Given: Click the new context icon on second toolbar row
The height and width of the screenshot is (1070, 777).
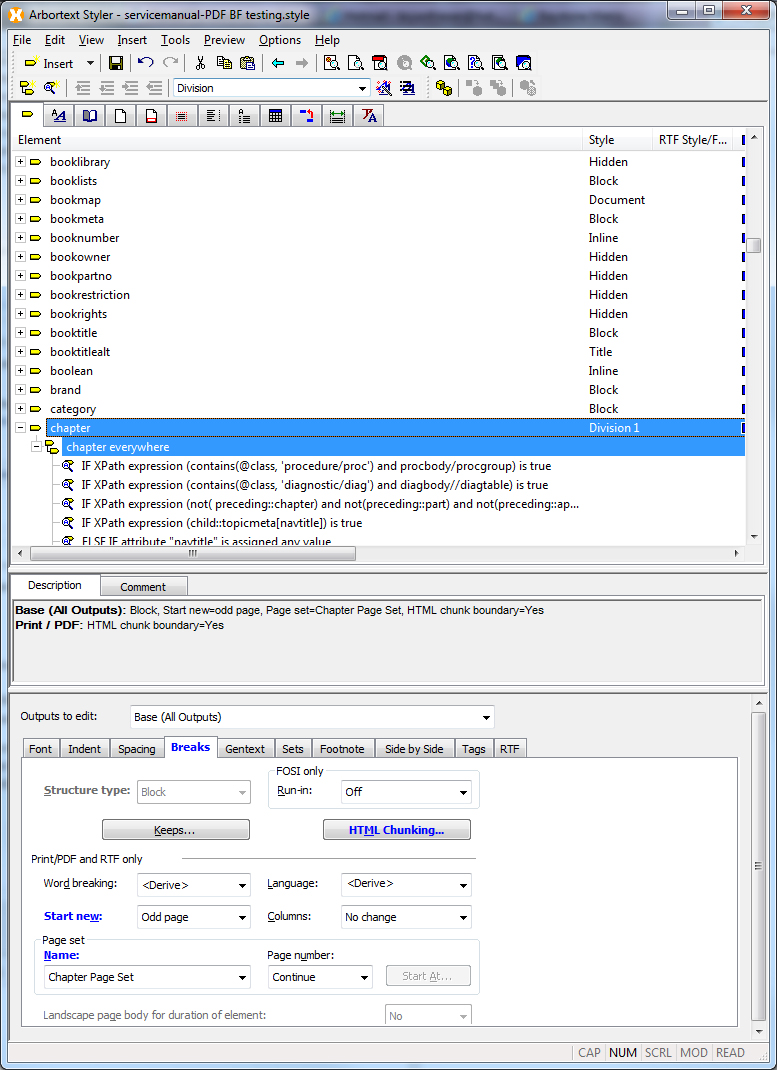Looking at the screenshot, I should point(27,88).
